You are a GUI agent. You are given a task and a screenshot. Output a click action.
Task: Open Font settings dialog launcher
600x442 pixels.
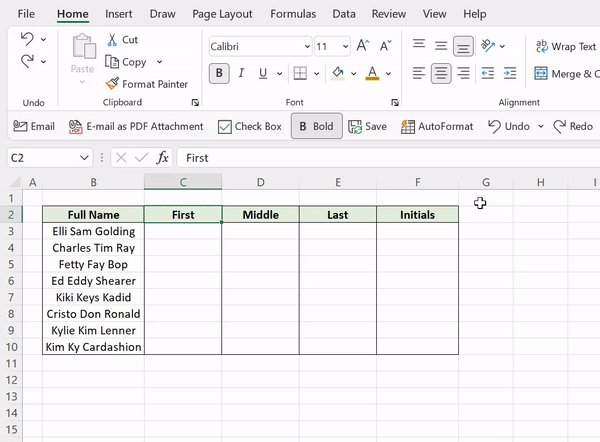pos(395,103)
